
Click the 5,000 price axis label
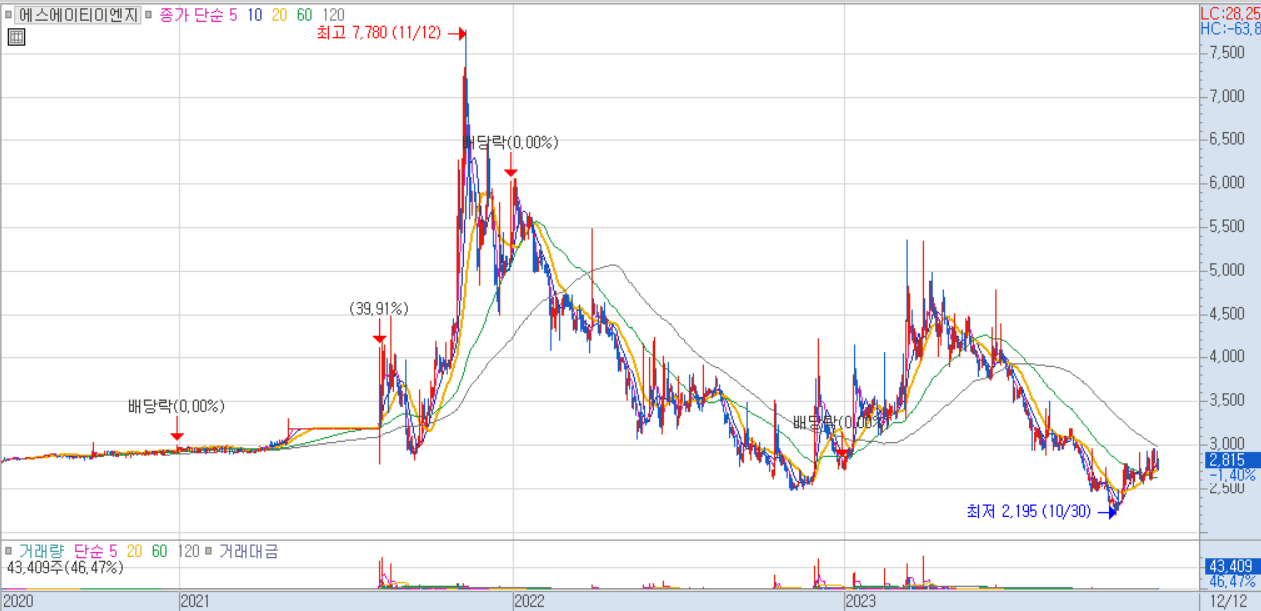[x=1226, y=270]
